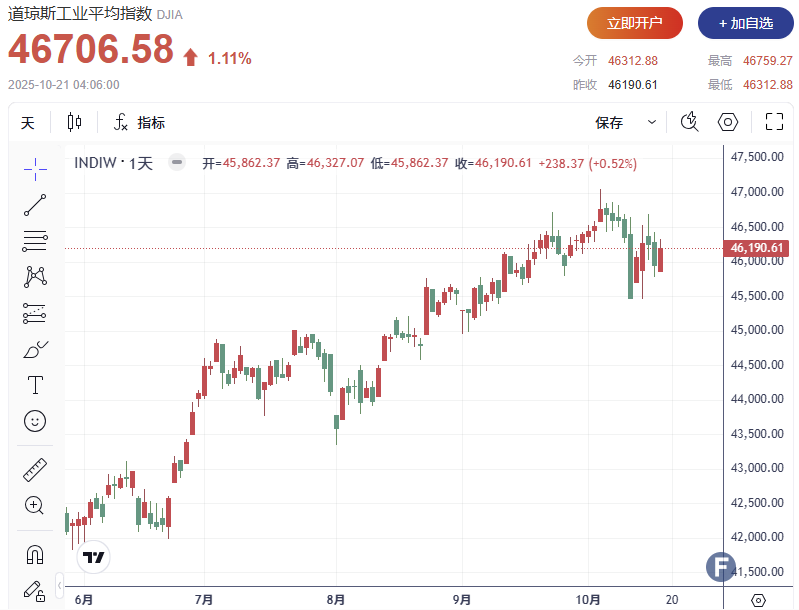Select the trend line drawing tool

click(35, 205)
